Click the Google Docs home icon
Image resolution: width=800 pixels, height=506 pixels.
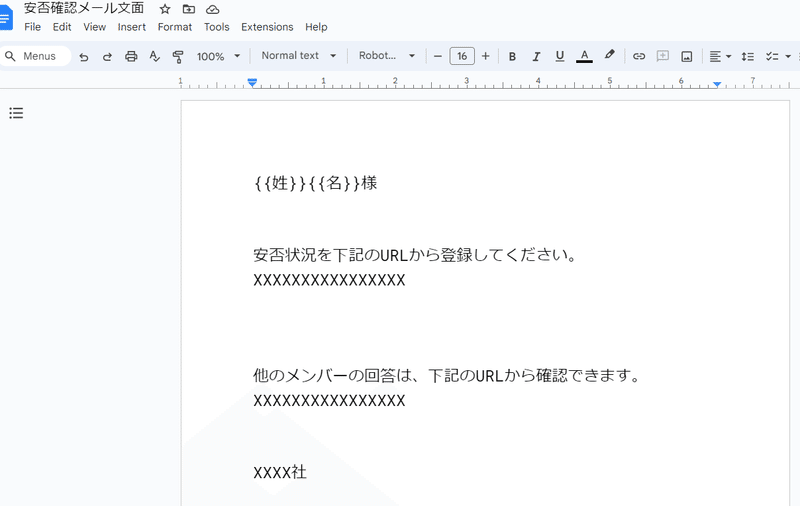coord(5,18)
